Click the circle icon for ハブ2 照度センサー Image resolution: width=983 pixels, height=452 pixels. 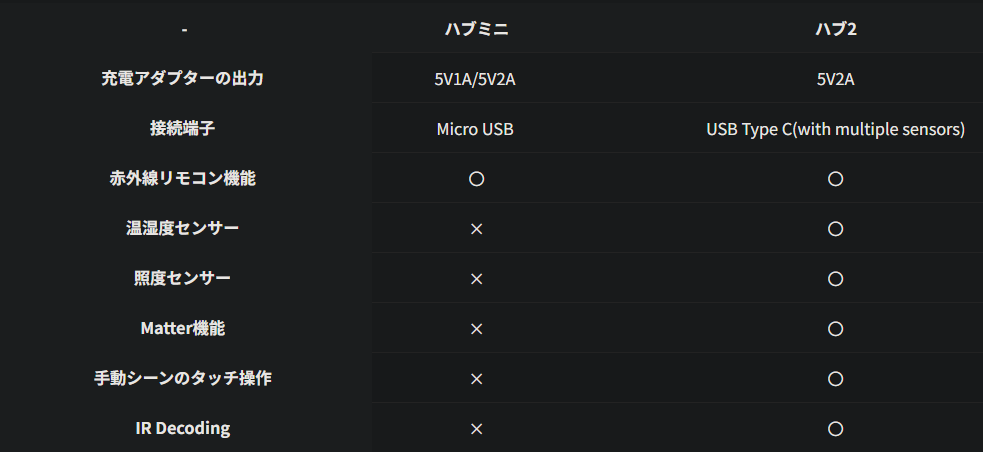[836, 279]
